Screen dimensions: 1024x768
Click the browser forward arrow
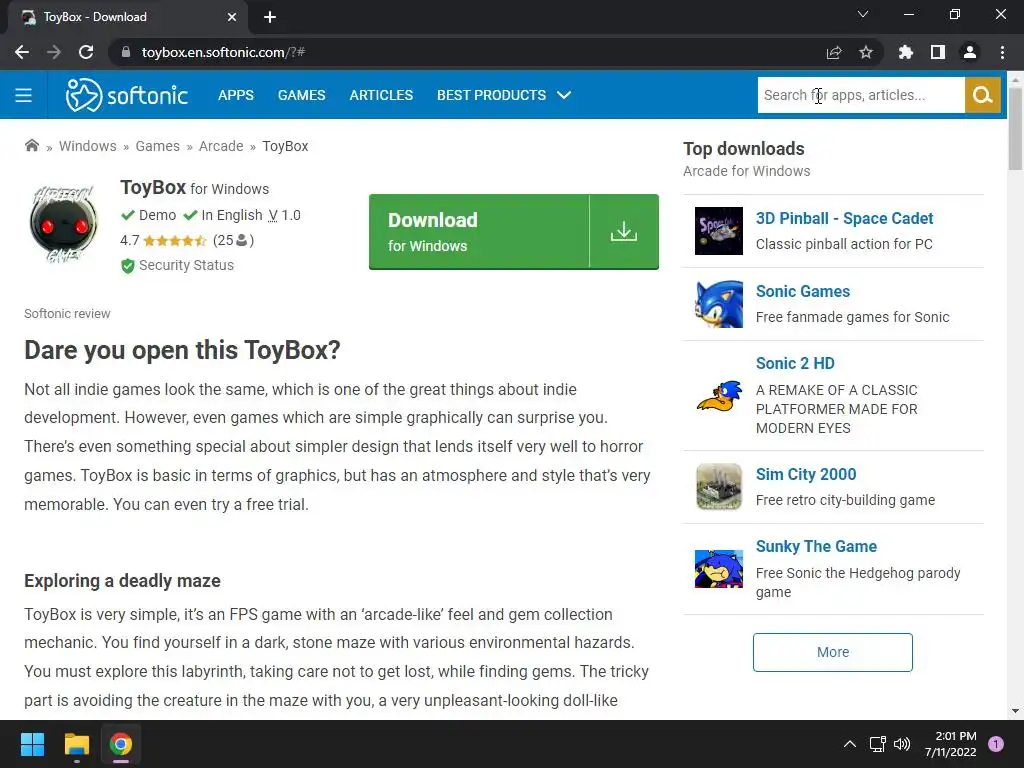pyautogui.click(x=54, y=52)
